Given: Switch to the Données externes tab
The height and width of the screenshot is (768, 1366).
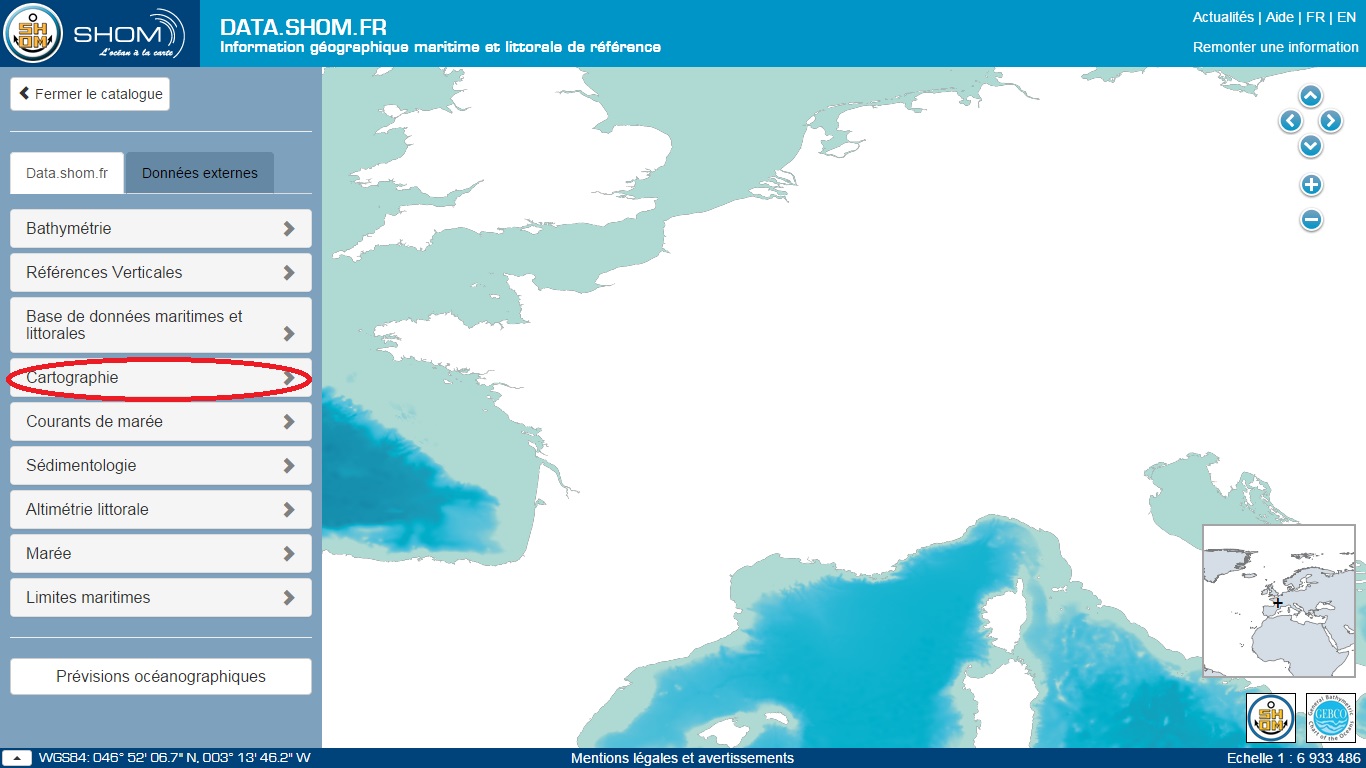Looking at the screenshot, I should [200, 173].
